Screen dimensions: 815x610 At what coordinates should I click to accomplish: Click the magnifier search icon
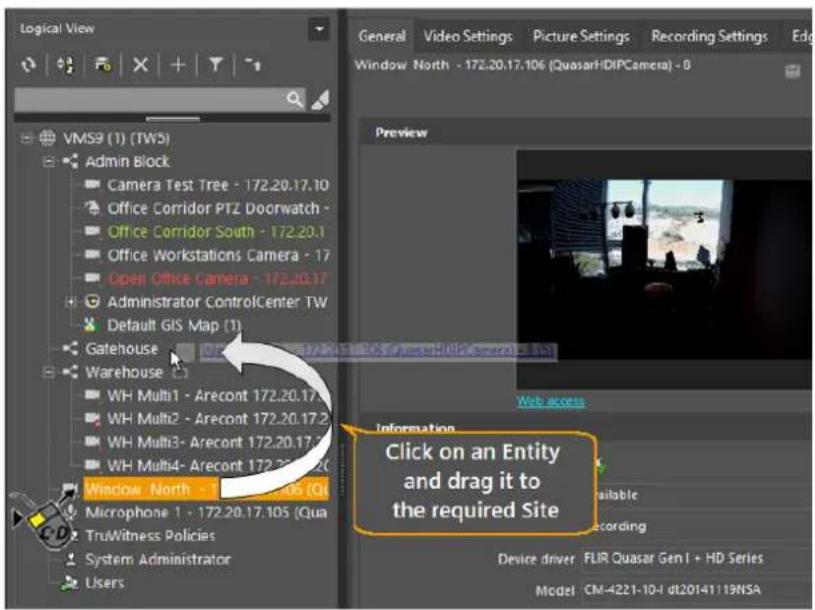click(x=294, y=99)
